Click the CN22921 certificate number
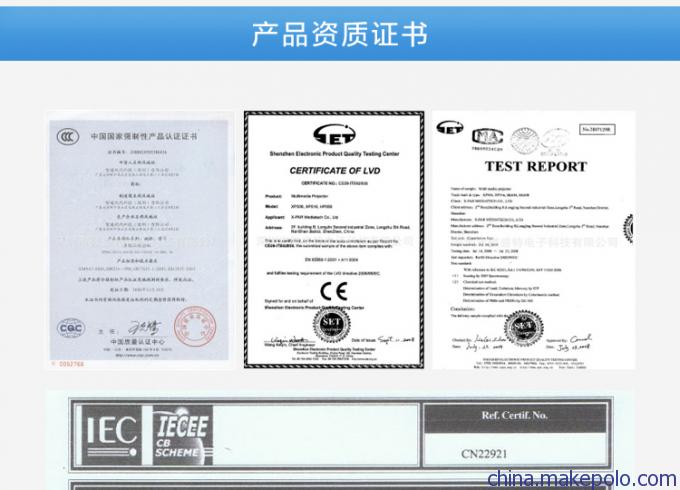Image resolution: width=680 pixels, height=490 pixels. pos(484,454)
